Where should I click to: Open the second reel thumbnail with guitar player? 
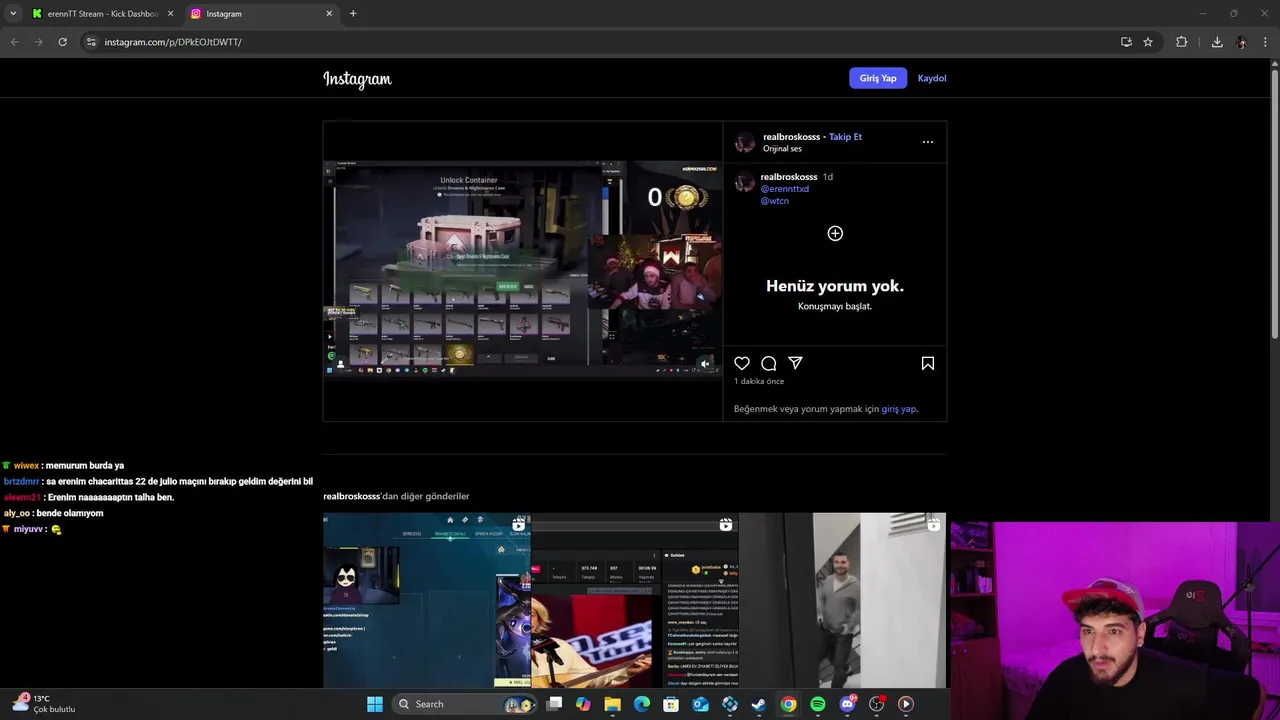pos(635,600)
